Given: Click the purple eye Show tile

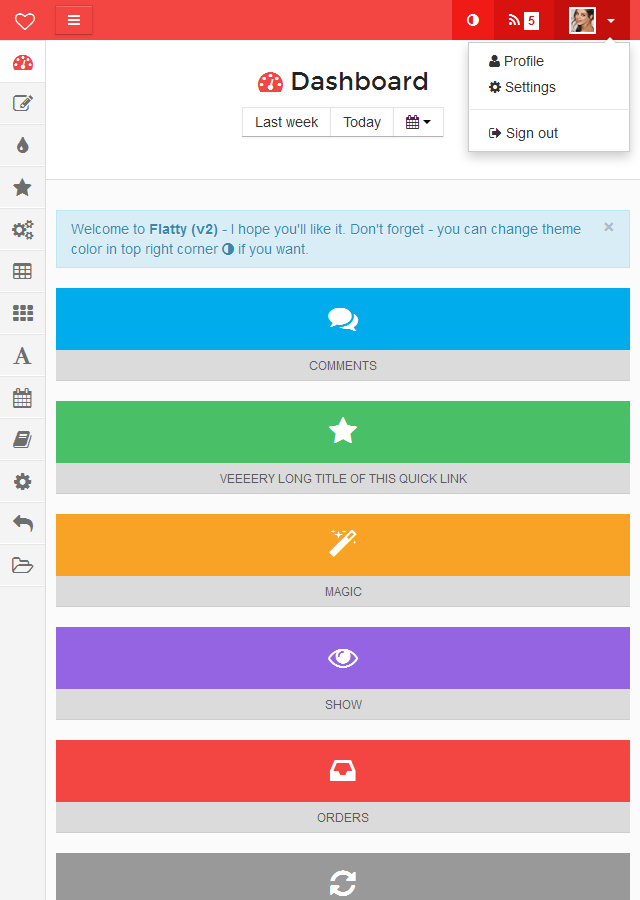Looking at the screenshot, I should pos(343,658).
